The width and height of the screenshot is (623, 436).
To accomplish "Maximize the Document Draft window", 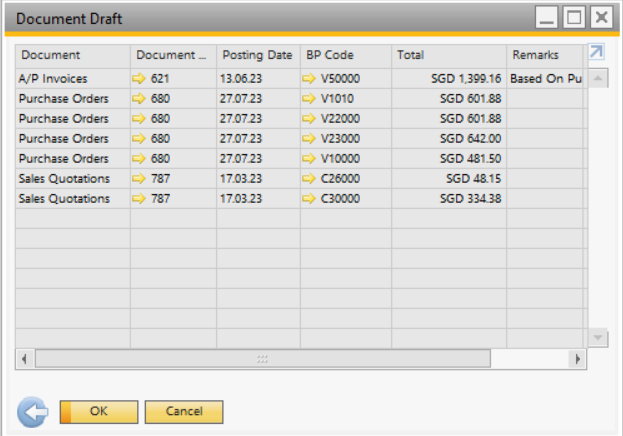I will coord(574,18).
